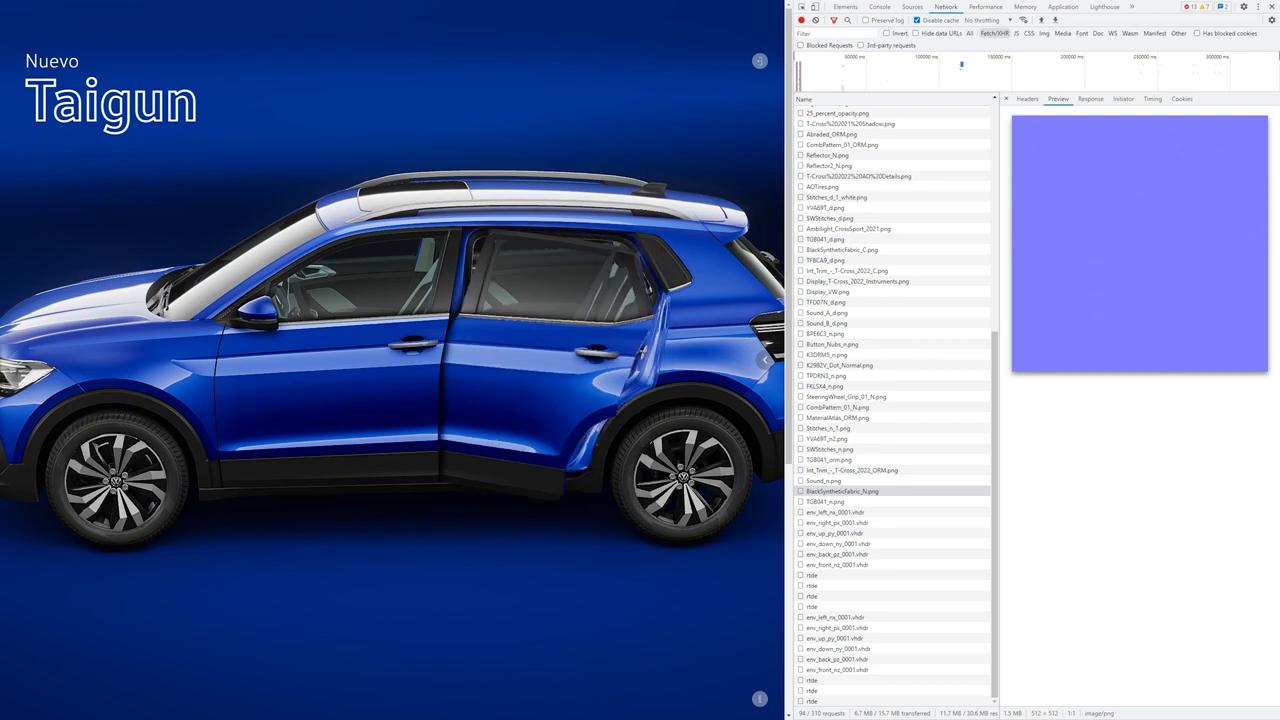The height and width of the screenshot is (720, 1280).
Task: Click the blue marker on overview timeline
Action: pyautogui.click(x=962, y=65)
